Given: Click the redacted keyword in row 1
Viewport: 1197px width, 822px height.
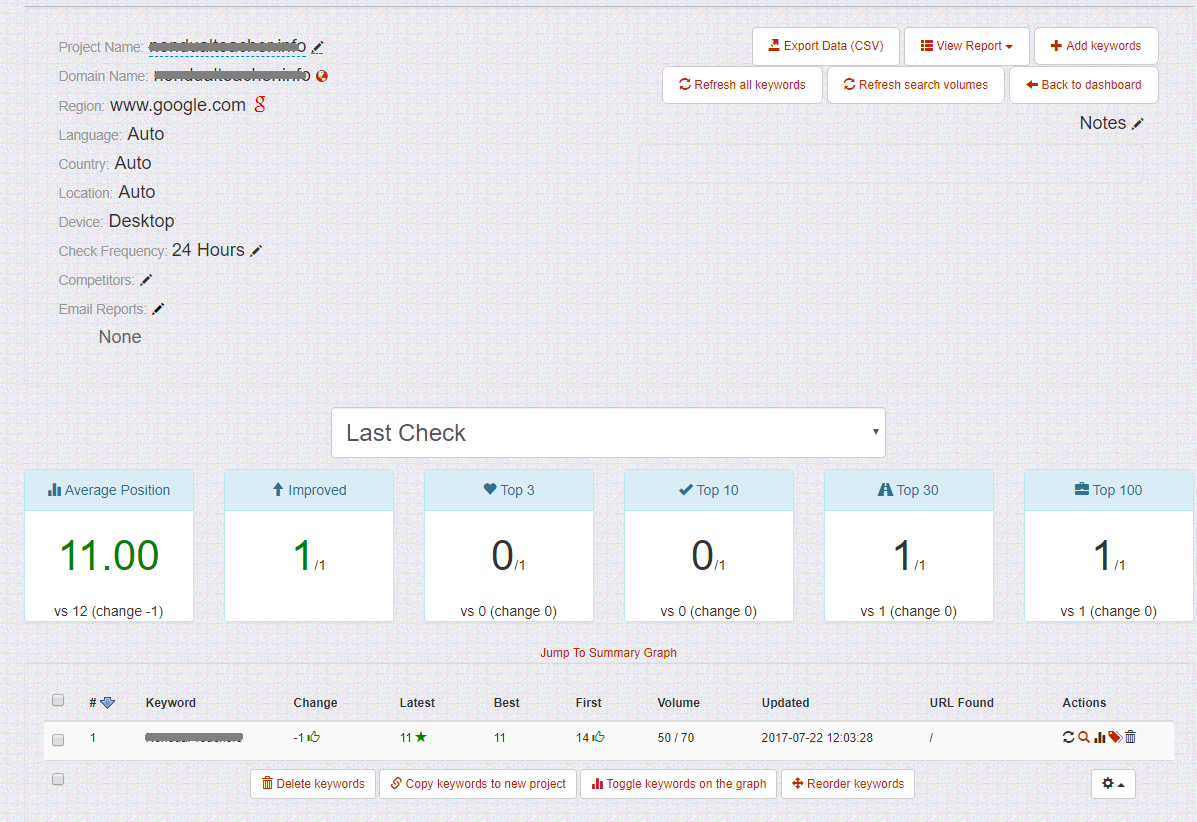Looking at the screenshot, I should [194, 737].
